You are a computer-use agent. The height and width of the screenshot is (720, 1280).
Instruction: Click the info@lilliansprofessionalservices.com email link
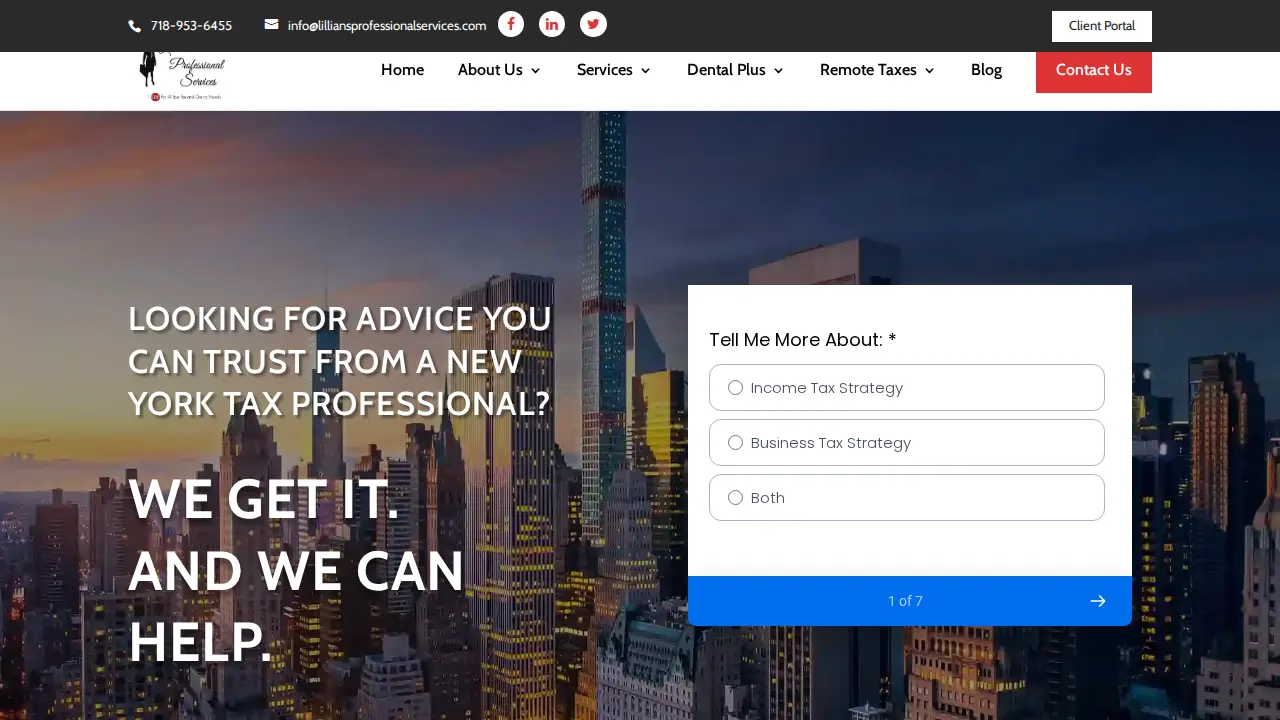387,26
